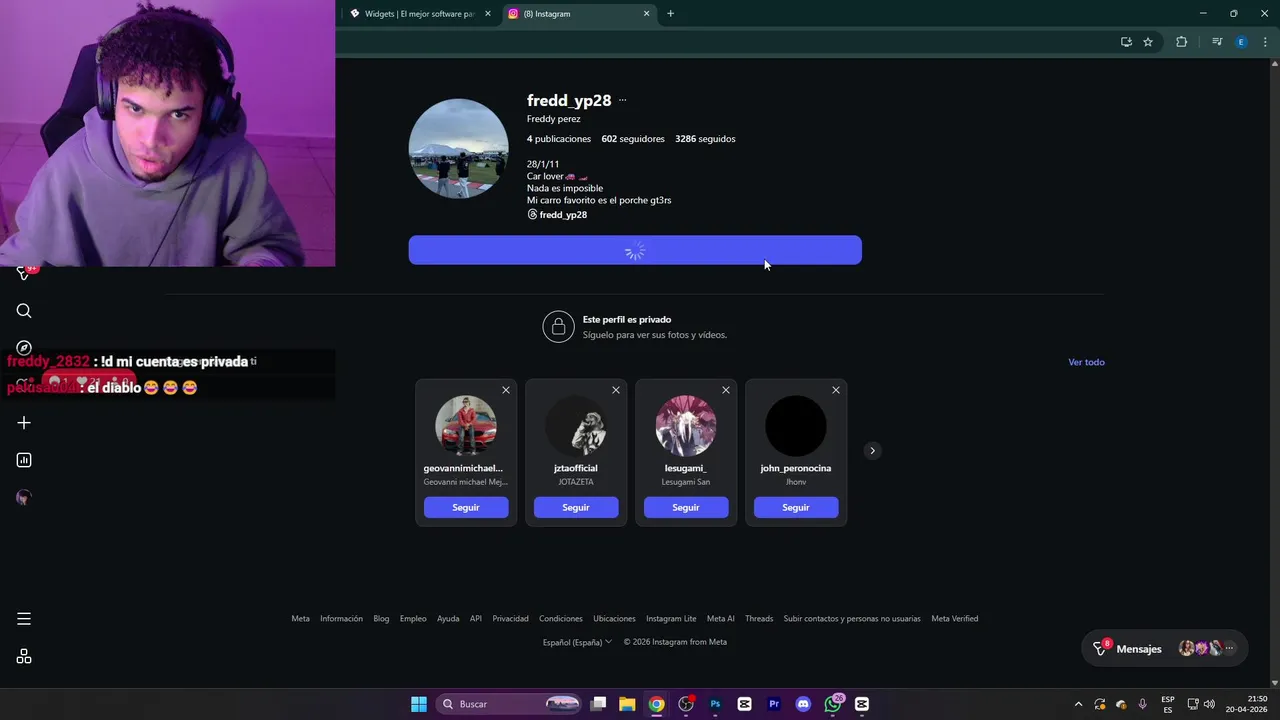This screenshot has width=1280, height=720.
Task: Open the footer Ayuda link
Action: click(x=448, y=619)
